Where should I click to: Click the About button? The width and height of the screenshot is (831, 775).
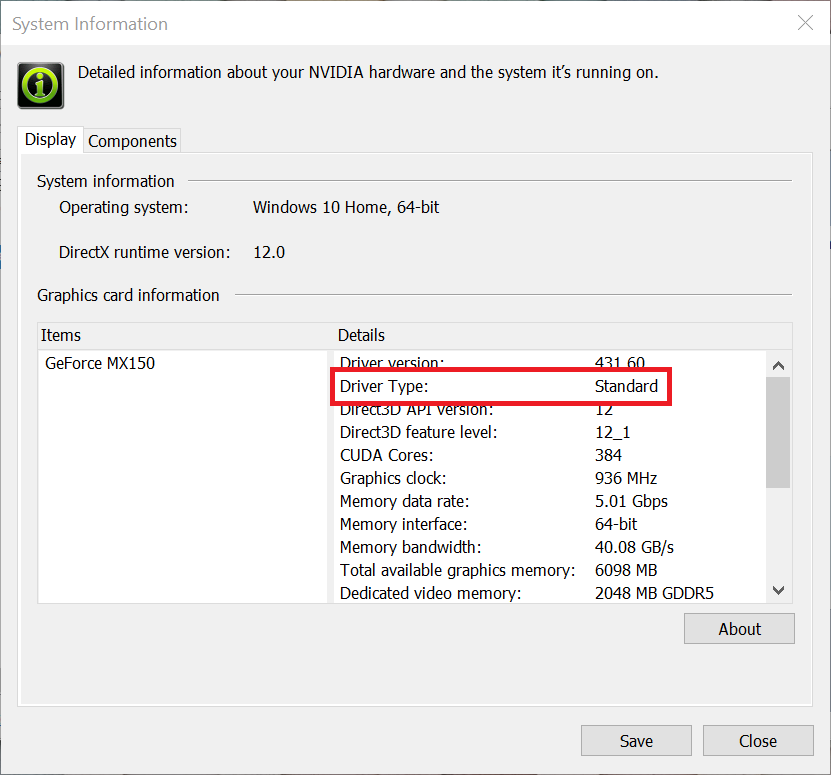[x=739, y=629]
